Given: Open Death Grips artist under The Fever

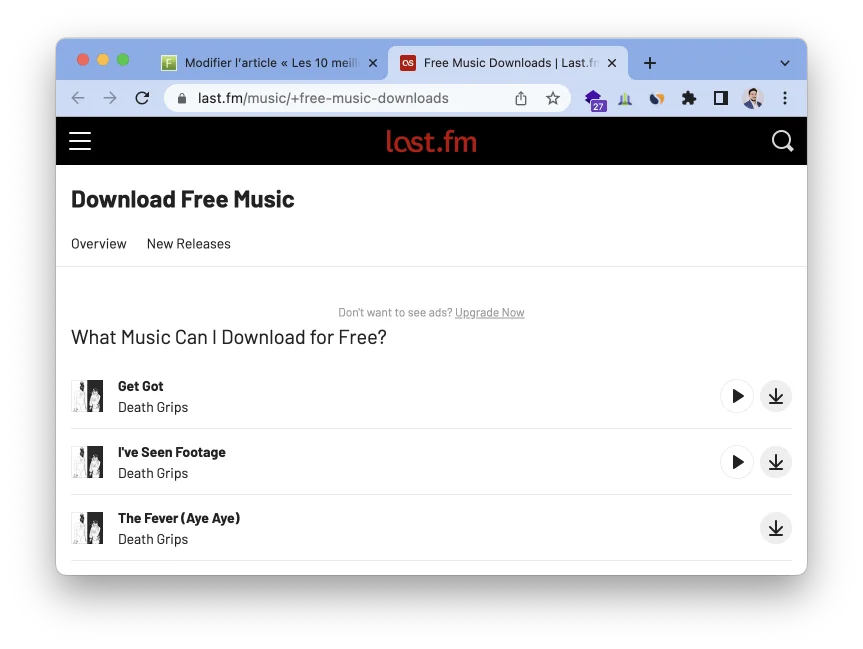Looking at the screenshot, I should 153,539.
